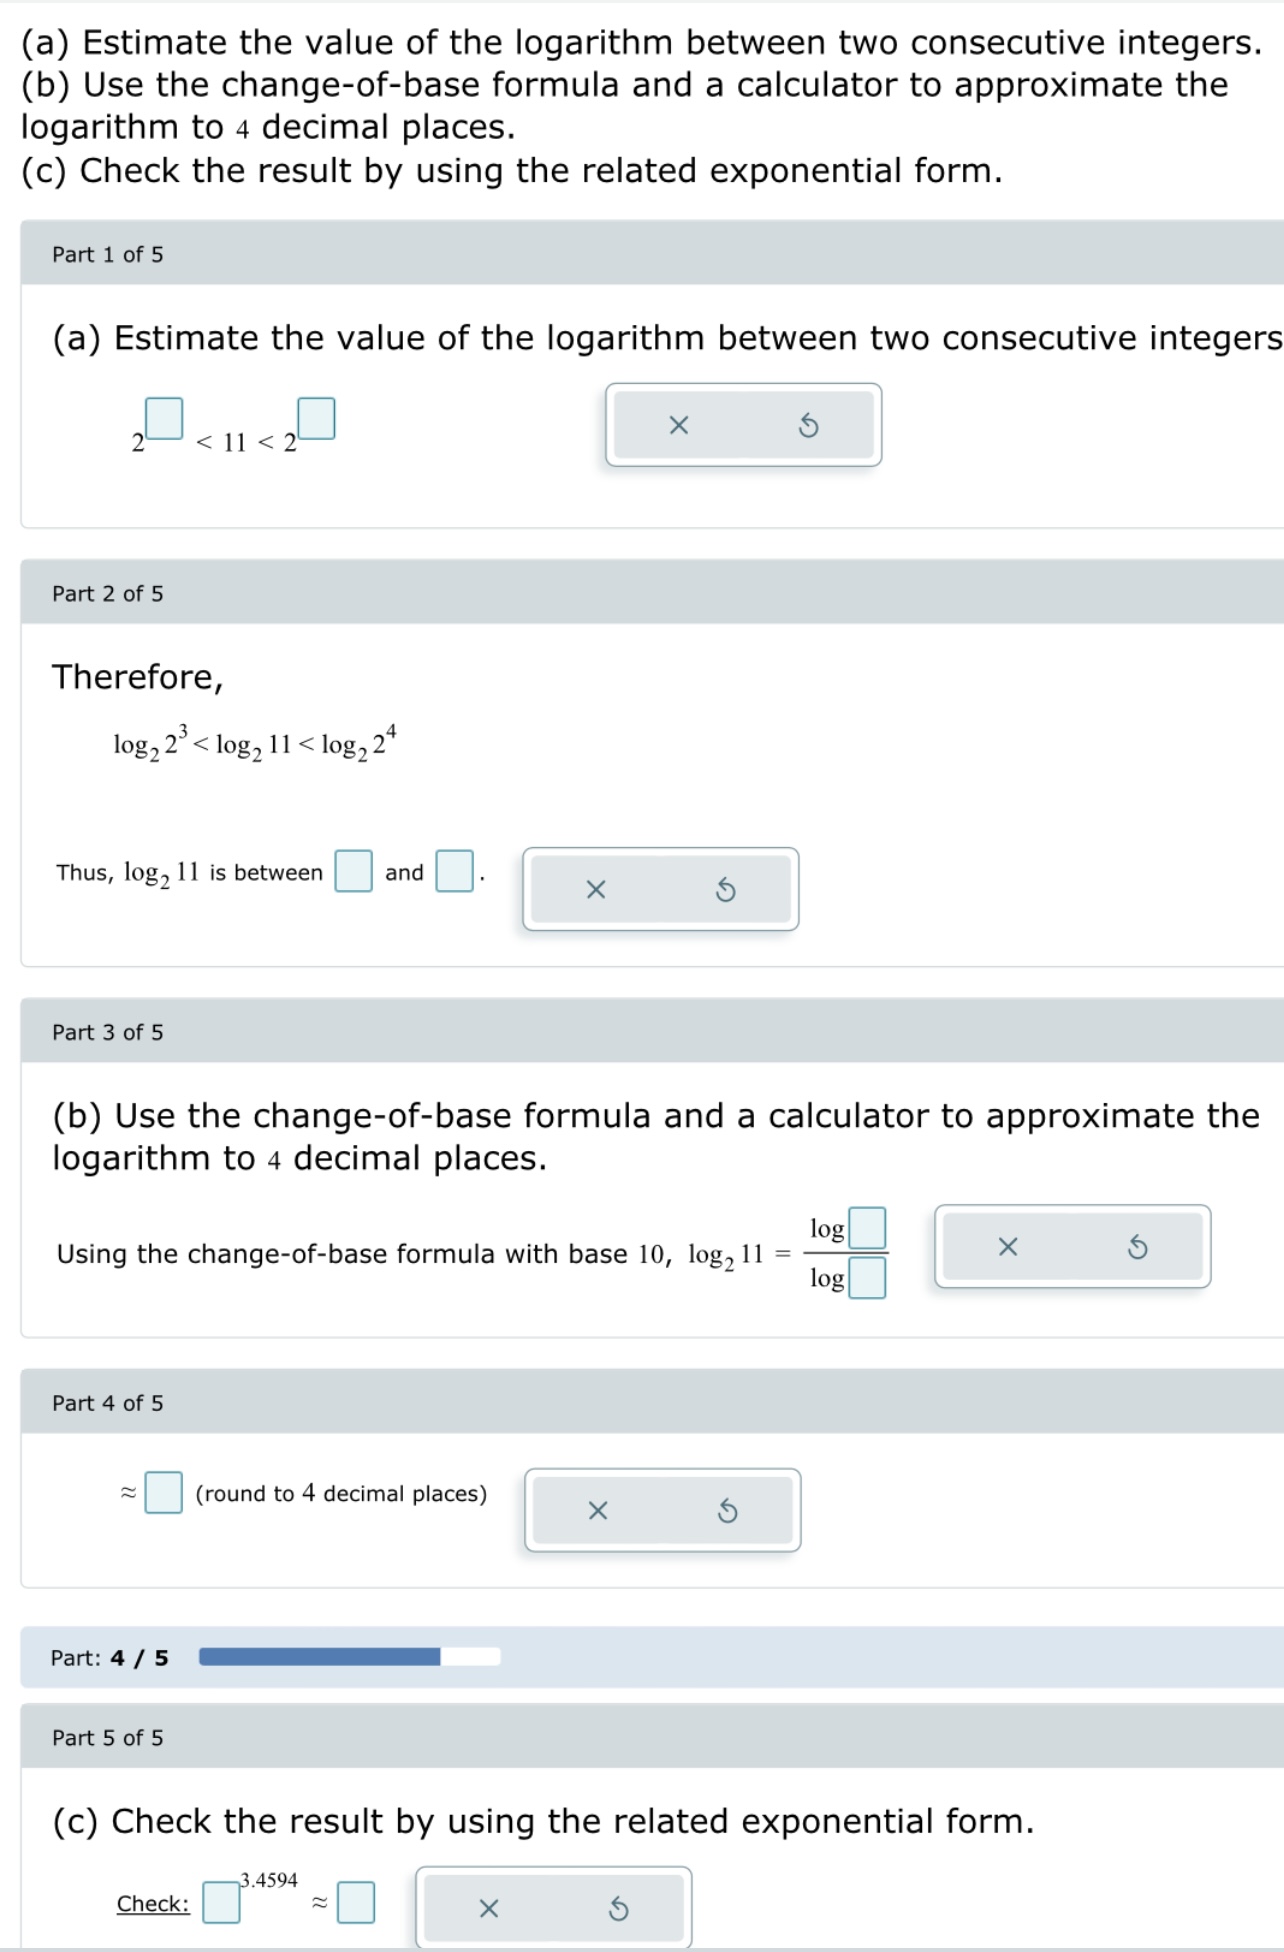Reset the Part 2 entry with undo
The image size is (1284, 1952).
(x=724, y=889)
